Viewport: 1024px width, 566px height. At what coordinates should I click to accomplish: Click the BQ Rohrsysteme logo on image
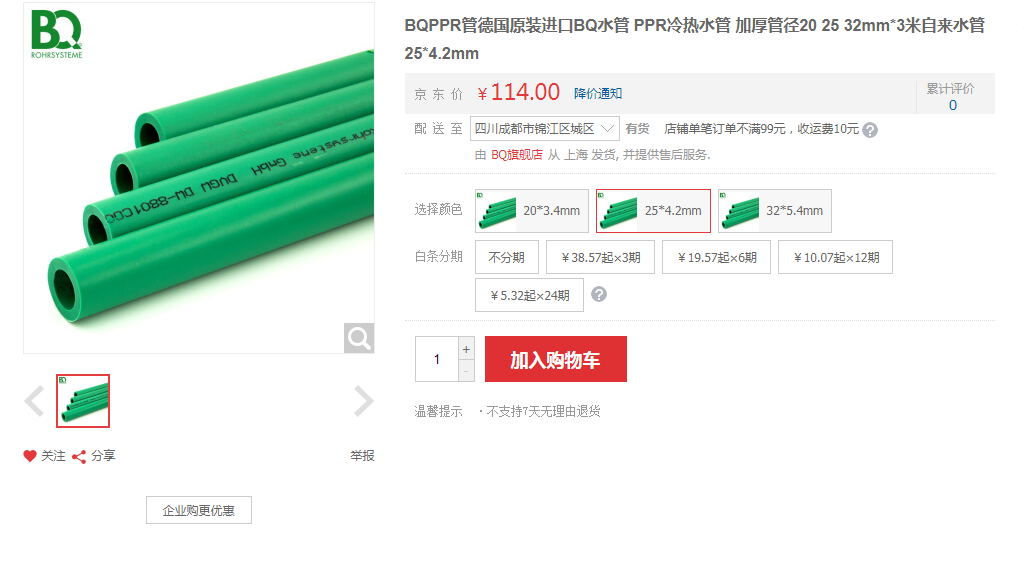click(x=57, y=34)
